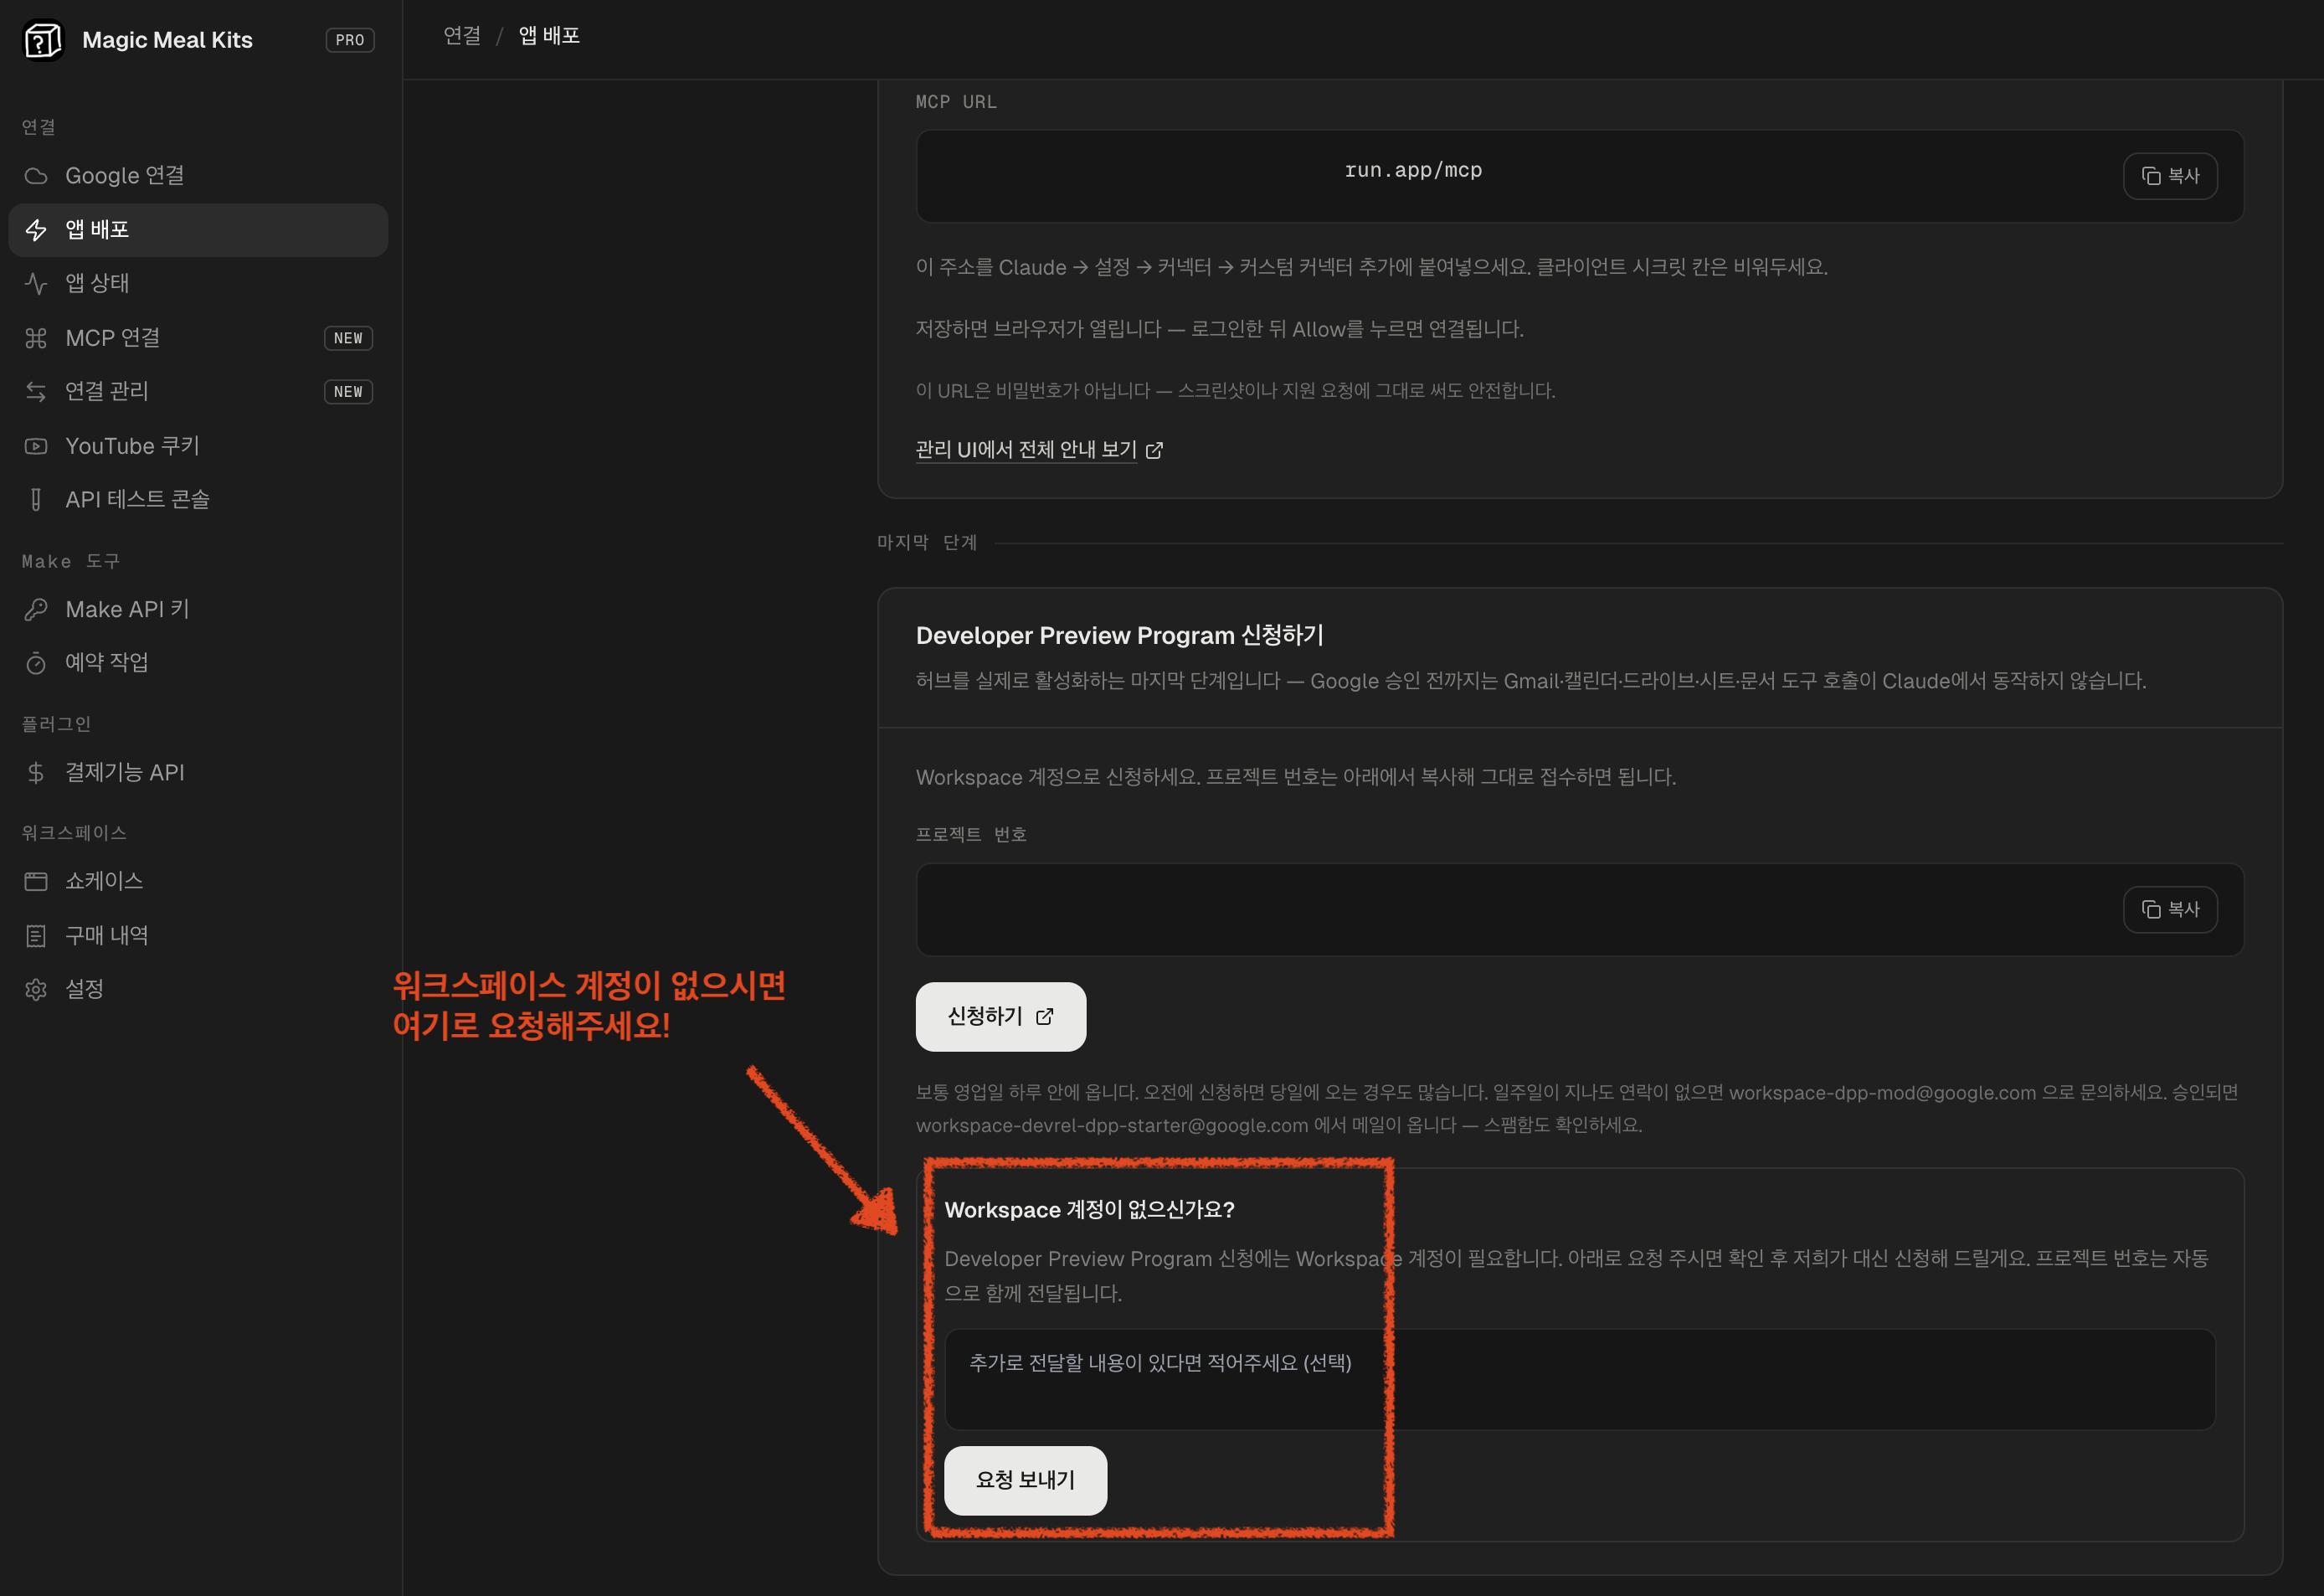Viewport: 2324px width, 1596px height.
Task: Click the test tube icon for API 테스트 콘솔
Action: click(x=36, y=500)
